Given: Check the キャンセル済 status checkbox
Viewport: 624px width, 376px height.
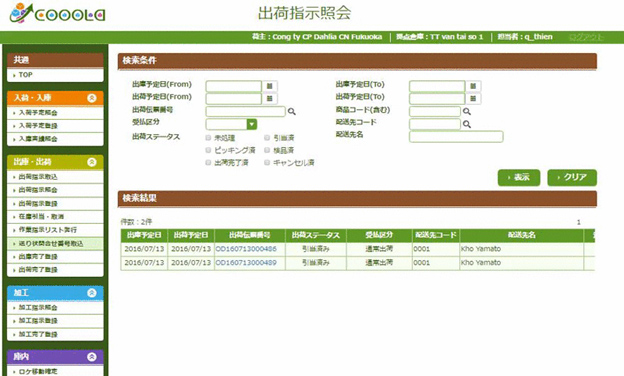Looking at the screenshot, I should [267, 162].
